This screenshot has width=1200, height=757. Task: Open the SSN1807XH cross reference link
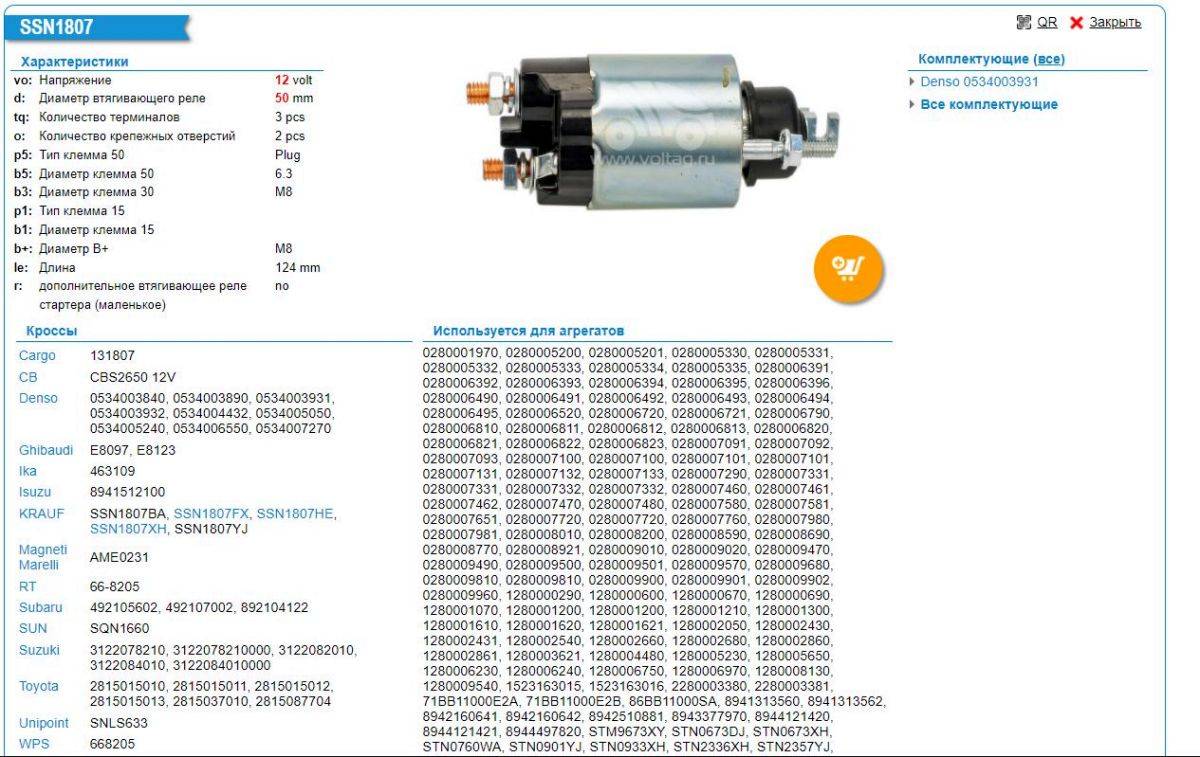[128, 528]
